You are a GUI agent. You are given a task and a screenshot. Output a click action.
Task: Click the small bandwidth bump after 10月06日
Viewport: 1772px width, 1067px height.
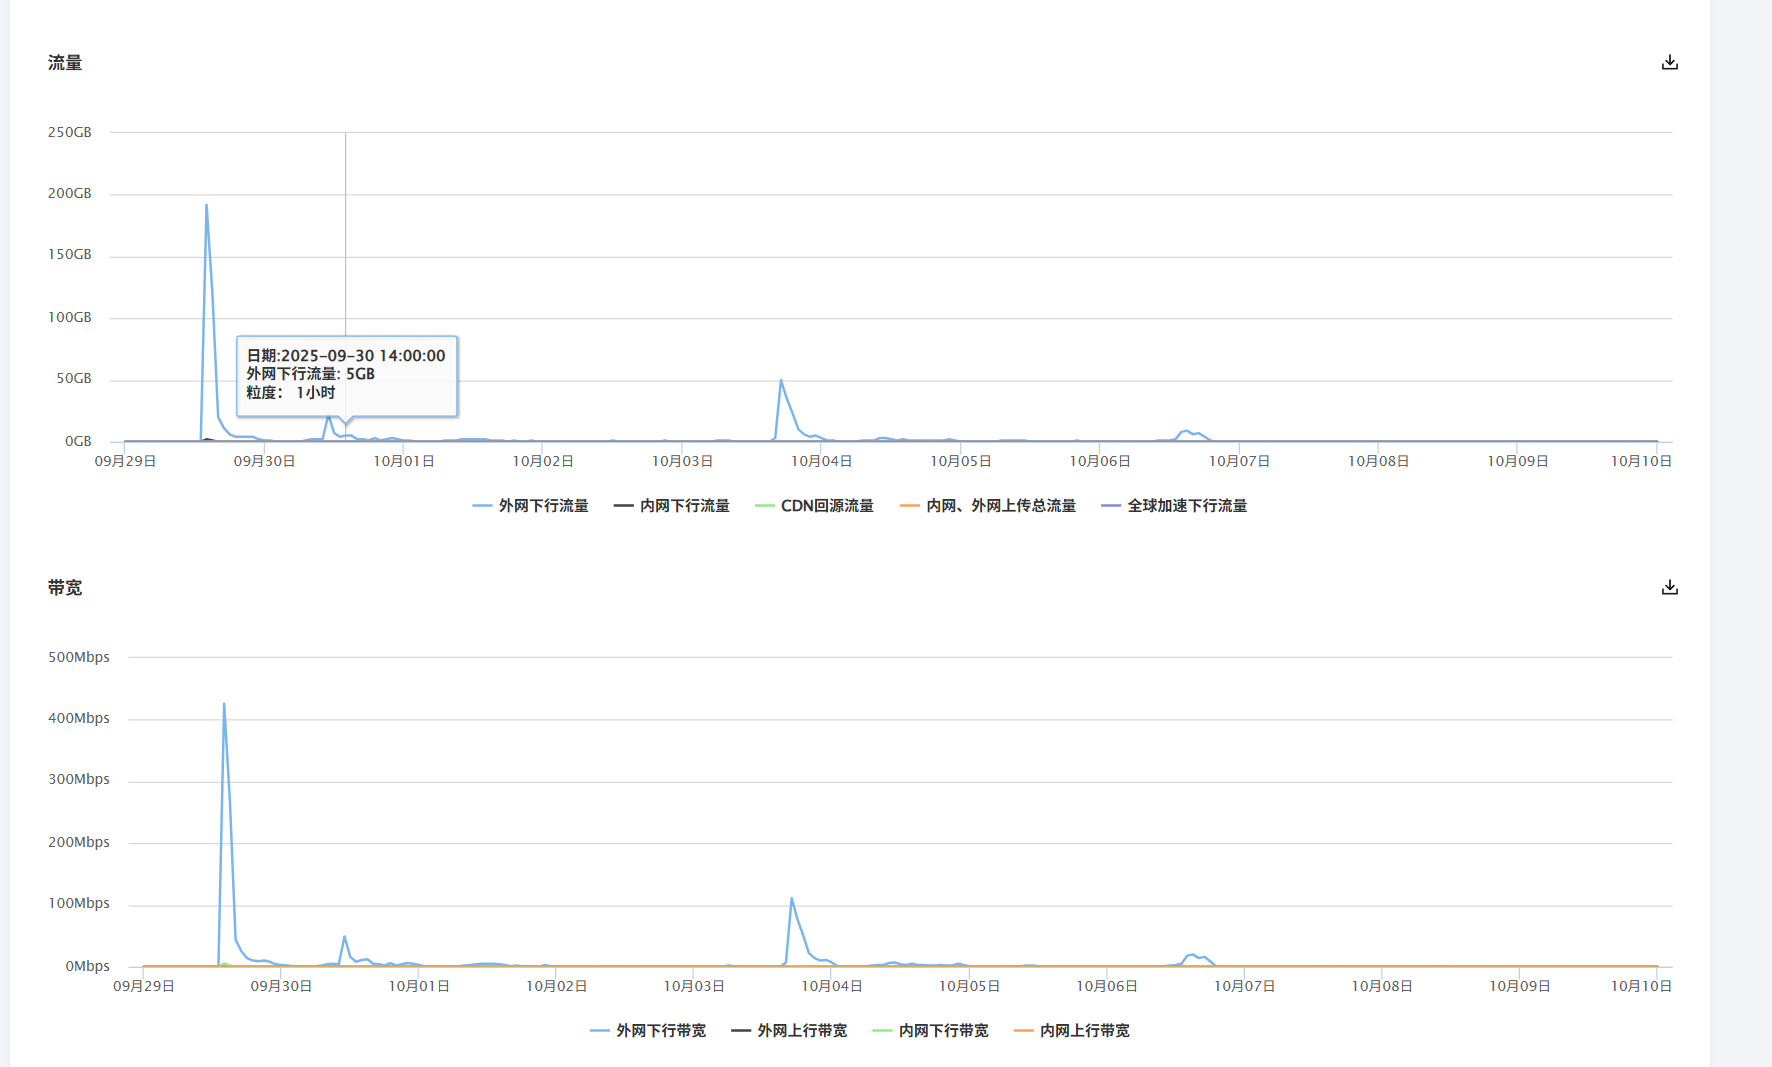point(1192,956)
